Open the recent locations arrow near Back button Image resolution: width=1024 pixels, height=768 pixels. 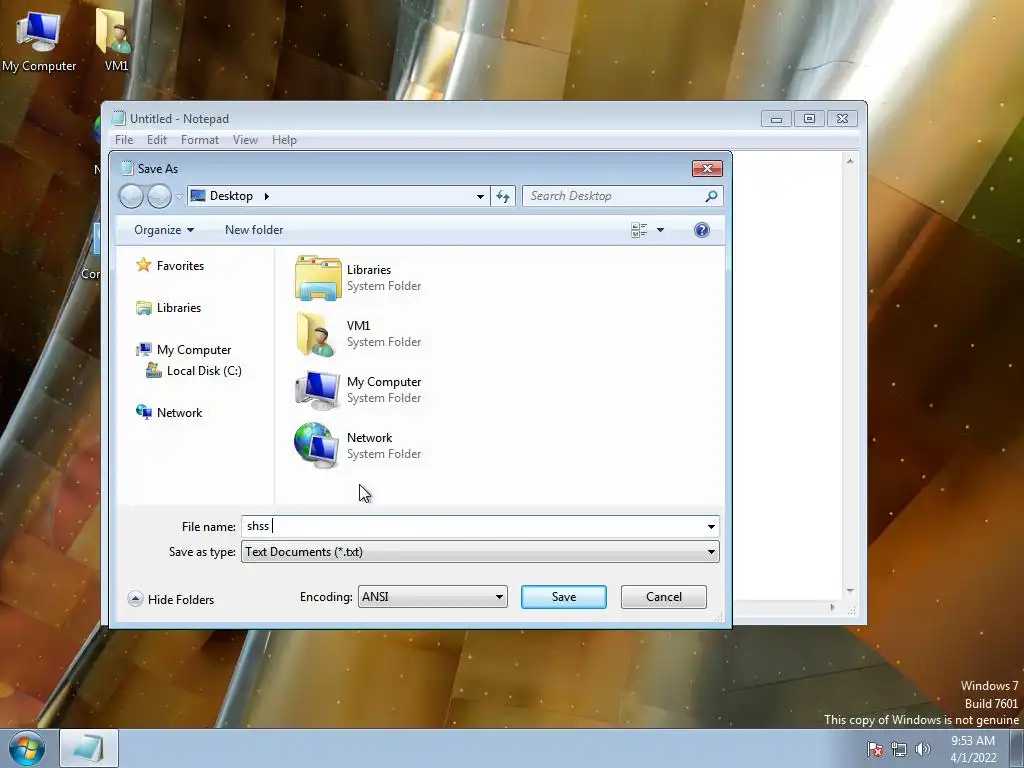tap(179, 196)
